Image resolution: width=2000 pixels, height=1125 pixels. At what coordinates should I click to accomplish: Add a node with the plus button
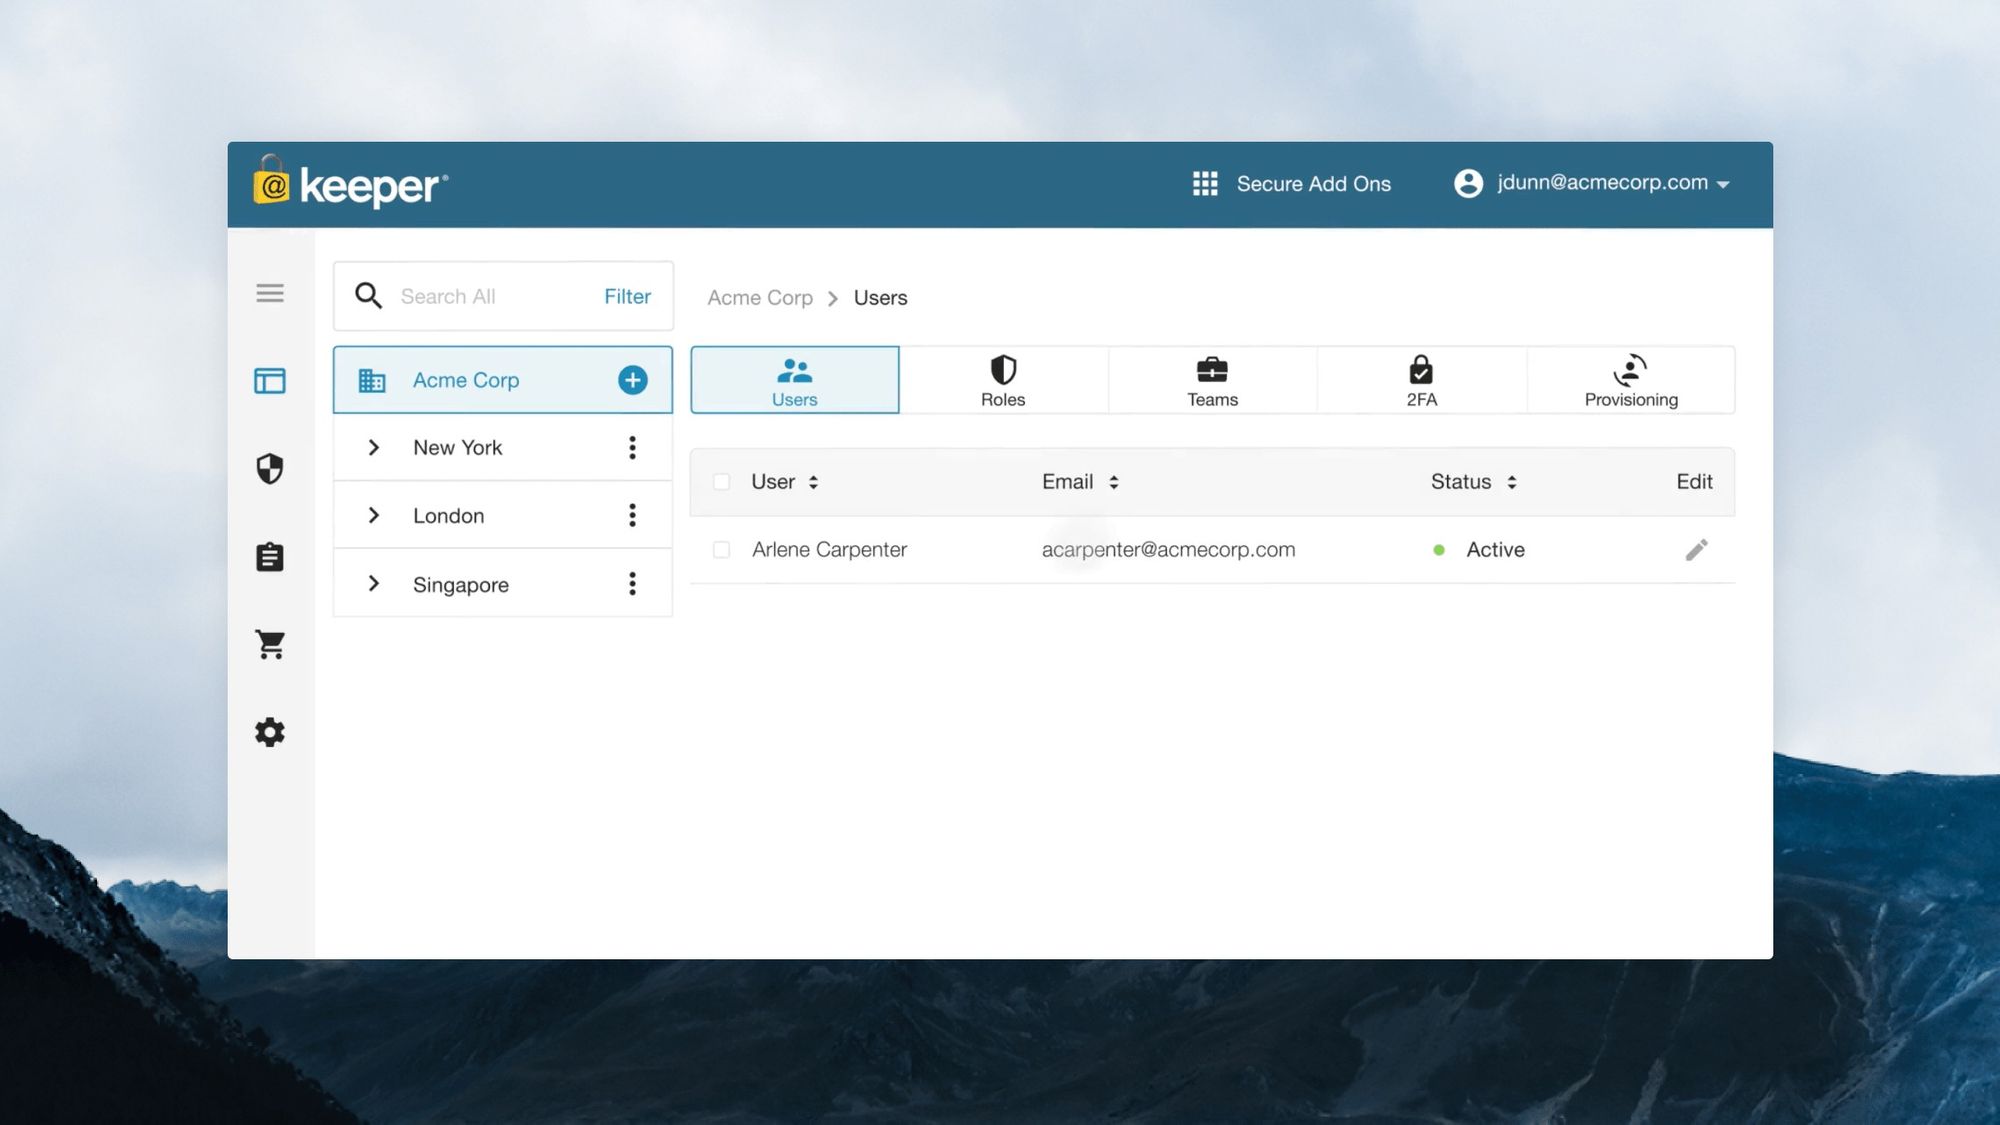click(x=633, y=380)
